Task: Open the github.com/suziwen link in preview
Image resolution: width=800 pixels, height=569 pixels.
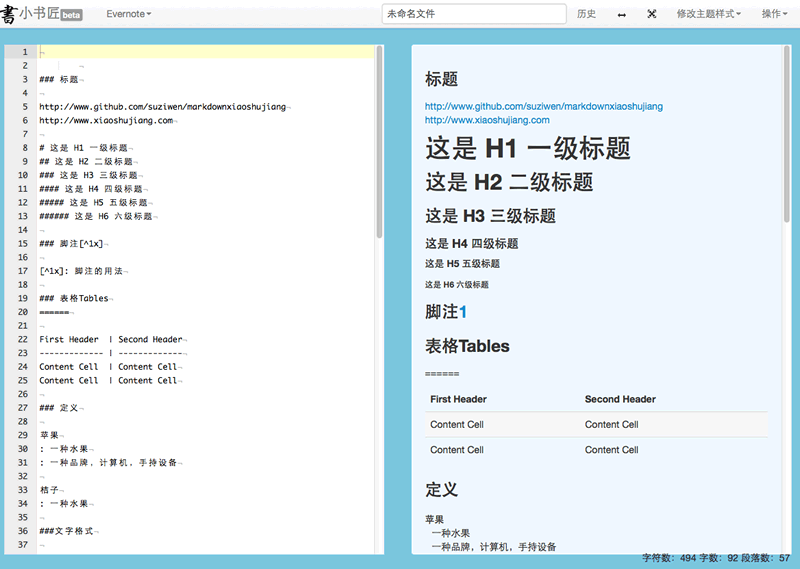Action: pyautogui.click(x=543, y=106)
